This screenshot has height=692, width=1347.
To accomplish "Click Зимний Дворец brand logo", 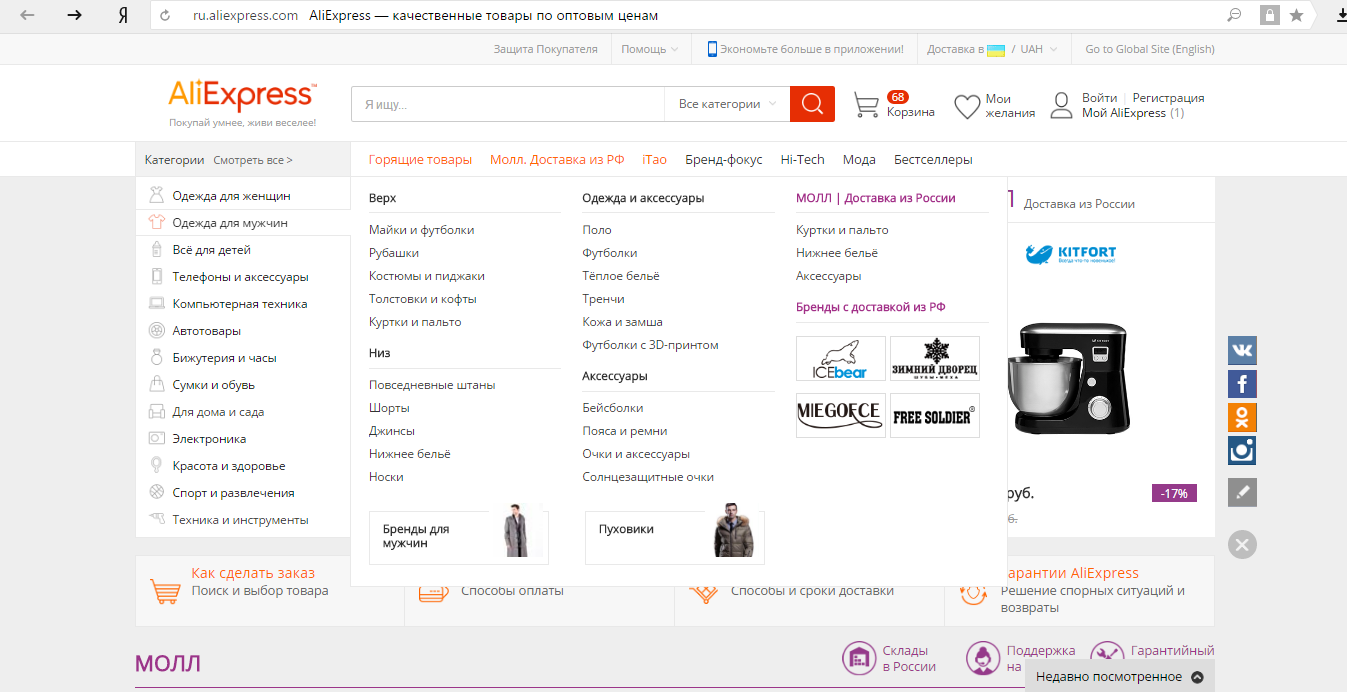I will pos(935,359).
